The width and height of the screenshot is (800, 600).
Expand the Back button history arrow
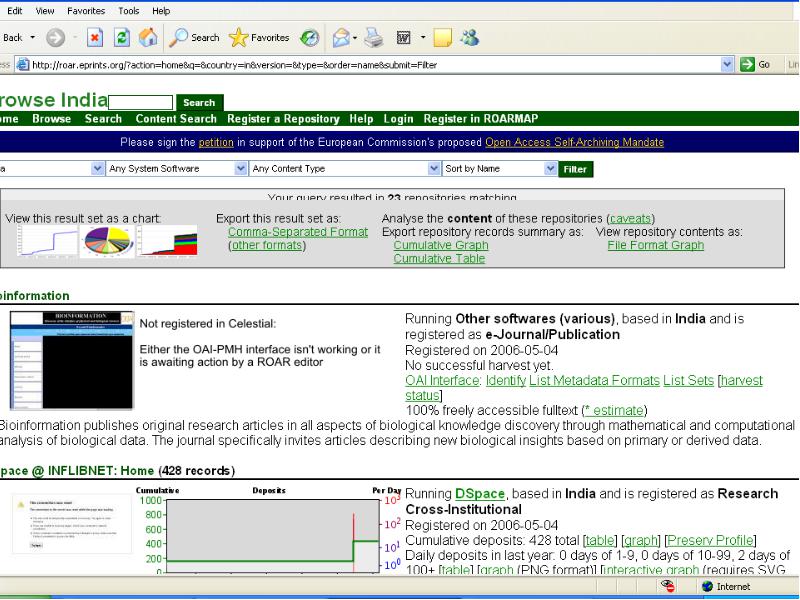(33, 37)
